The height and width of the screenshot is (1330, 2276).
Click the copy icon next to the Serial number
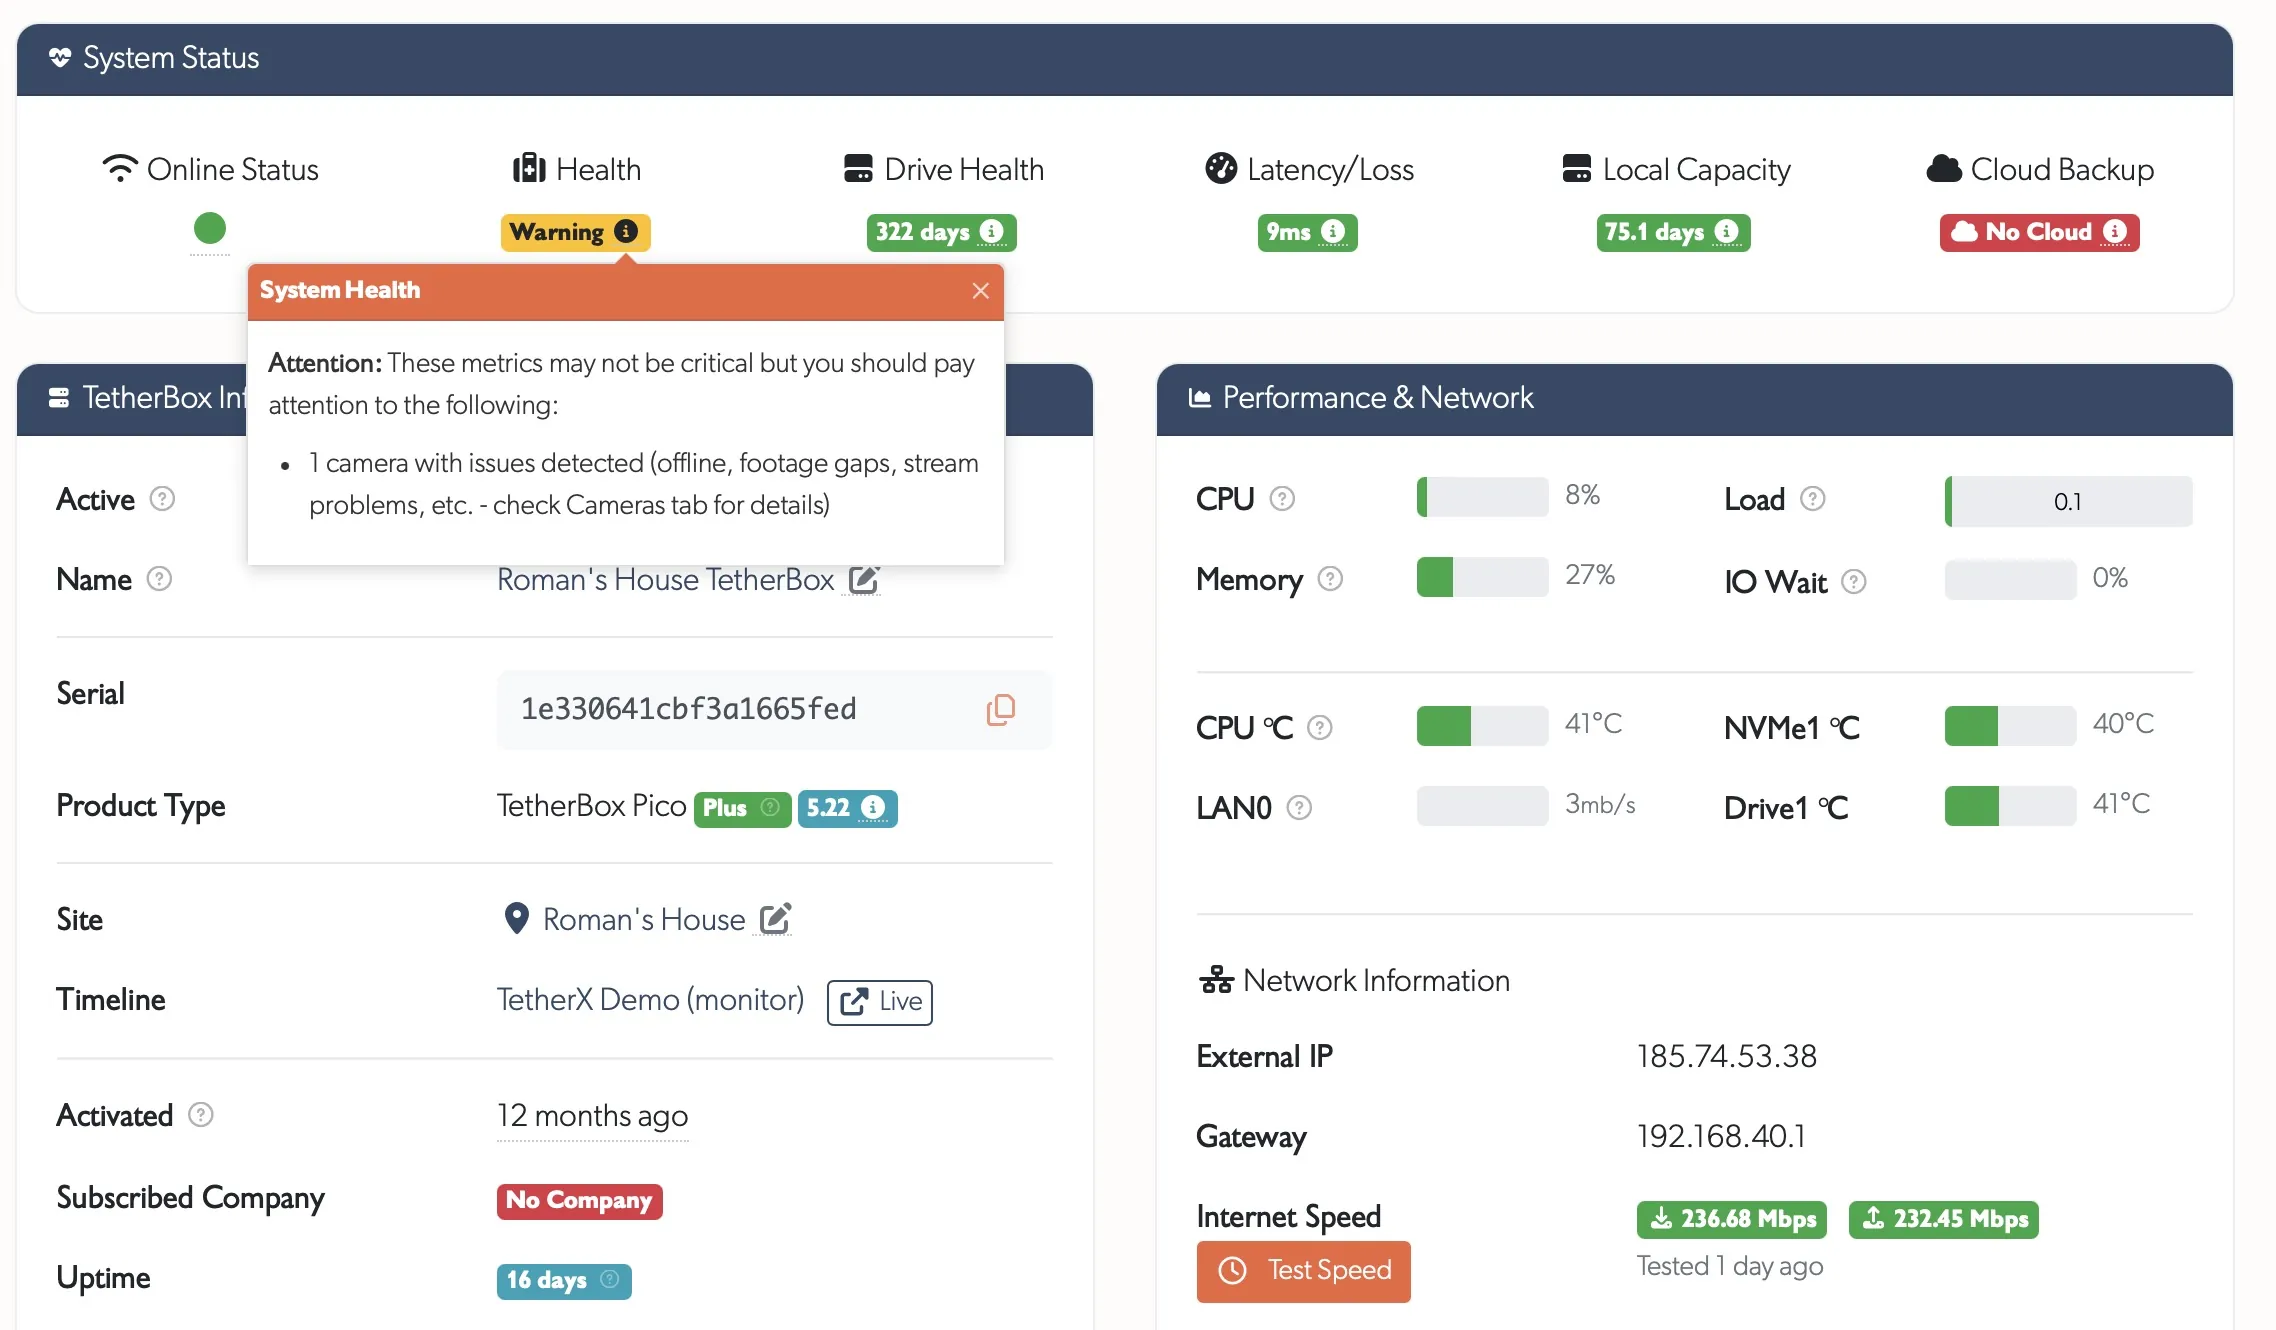pyautogui.click(x=1000, y=710)
